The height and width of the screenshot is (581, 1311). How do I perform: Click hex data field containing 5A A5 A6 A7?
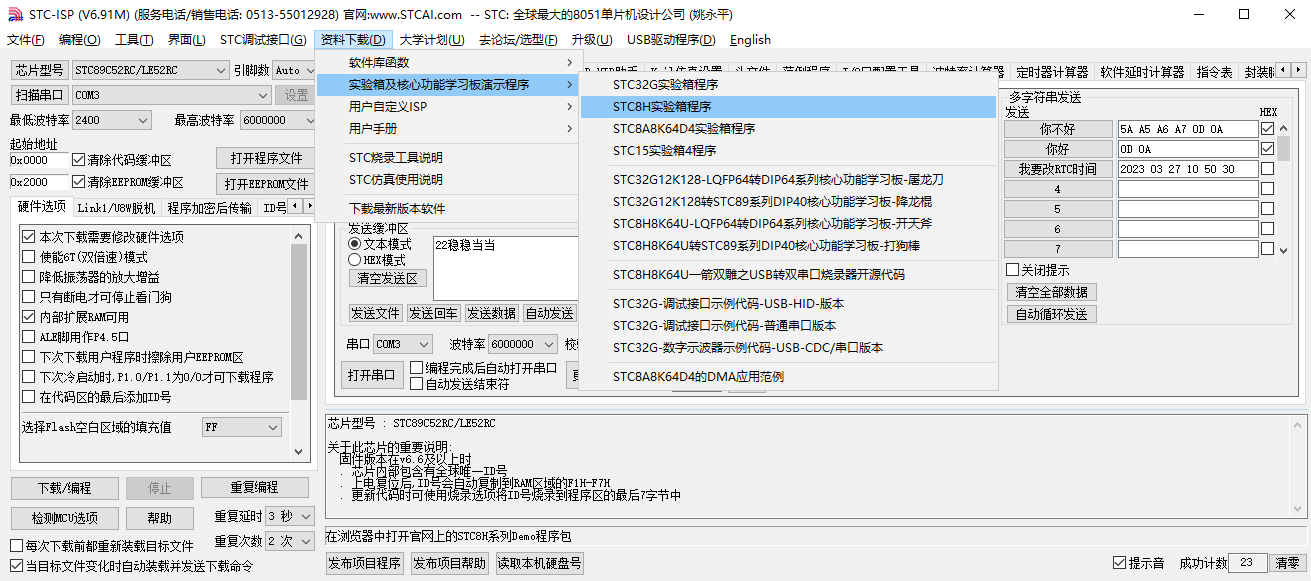pyautogui.click(x=1187, y=129)
